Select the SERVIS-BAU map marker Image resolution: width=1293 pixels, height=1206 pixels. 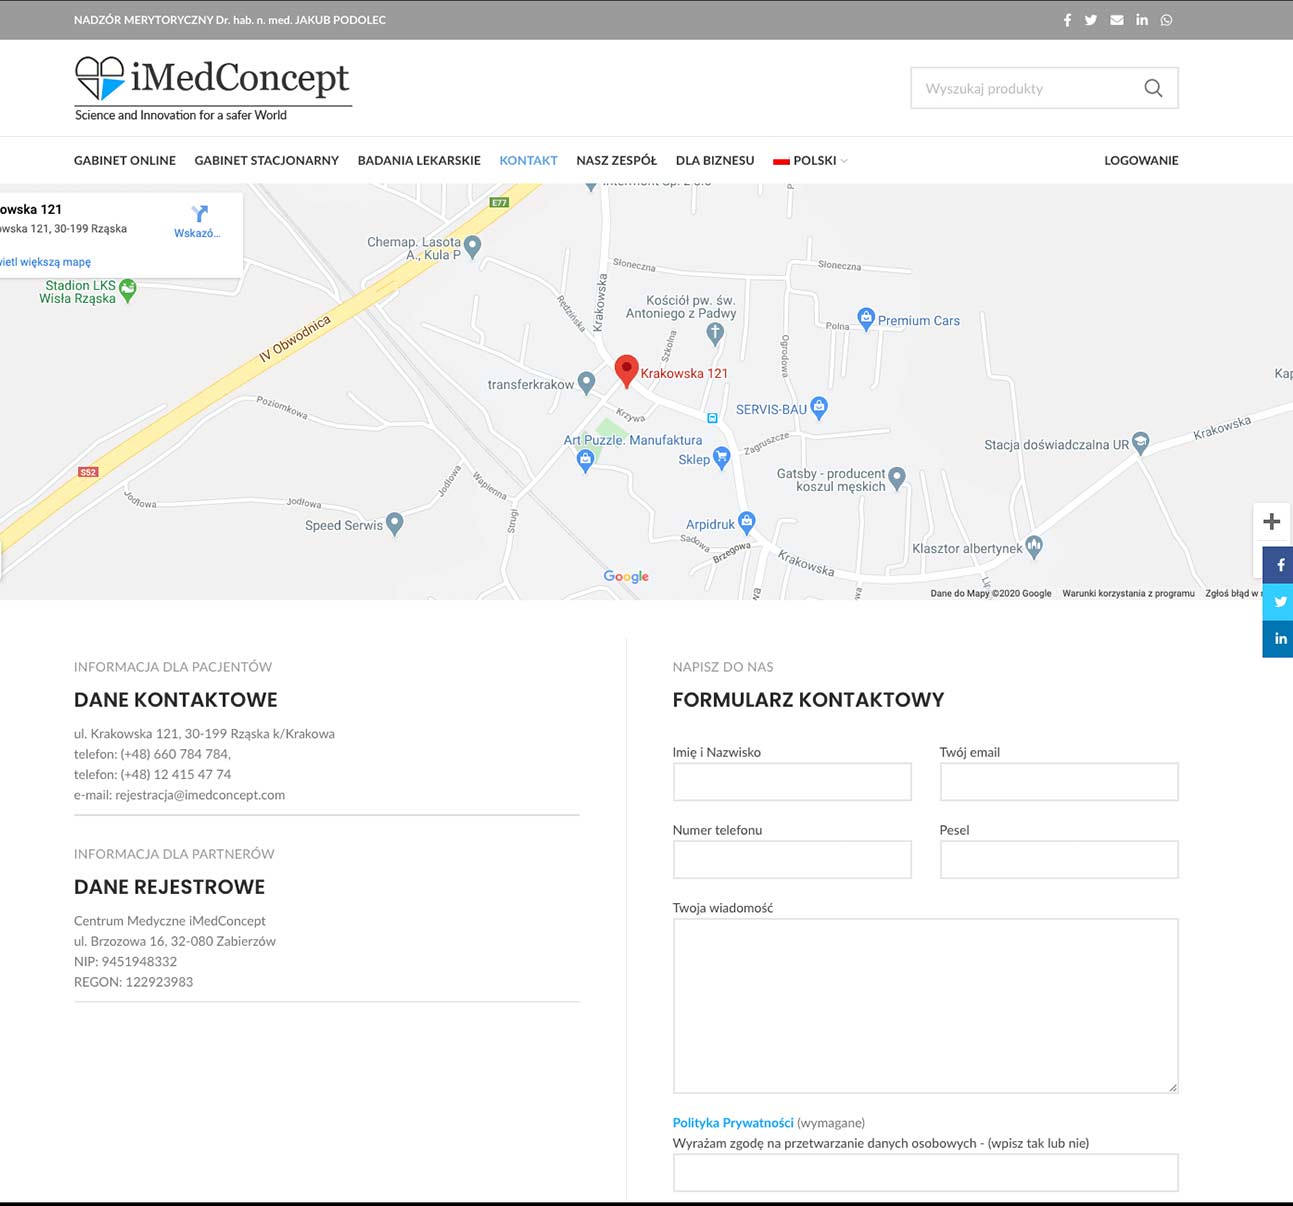819,407
